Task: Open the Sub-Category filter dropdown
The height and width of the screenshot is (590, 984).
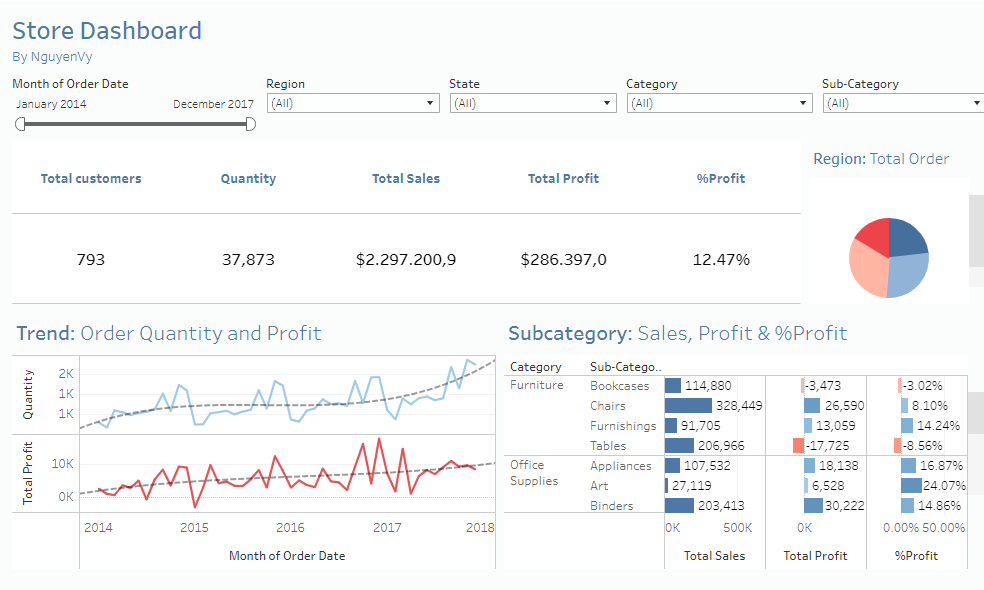Action: click(x=978, y=102)
